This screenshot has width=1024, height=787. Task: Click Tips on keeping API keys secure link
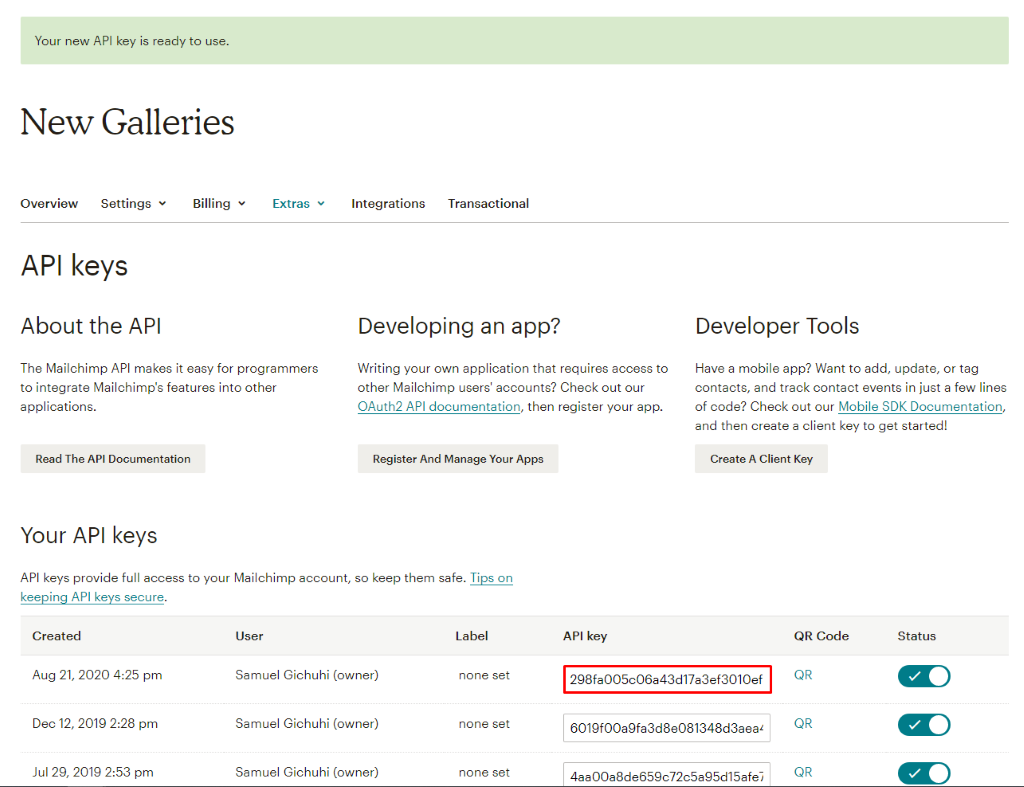pos(266,587)
